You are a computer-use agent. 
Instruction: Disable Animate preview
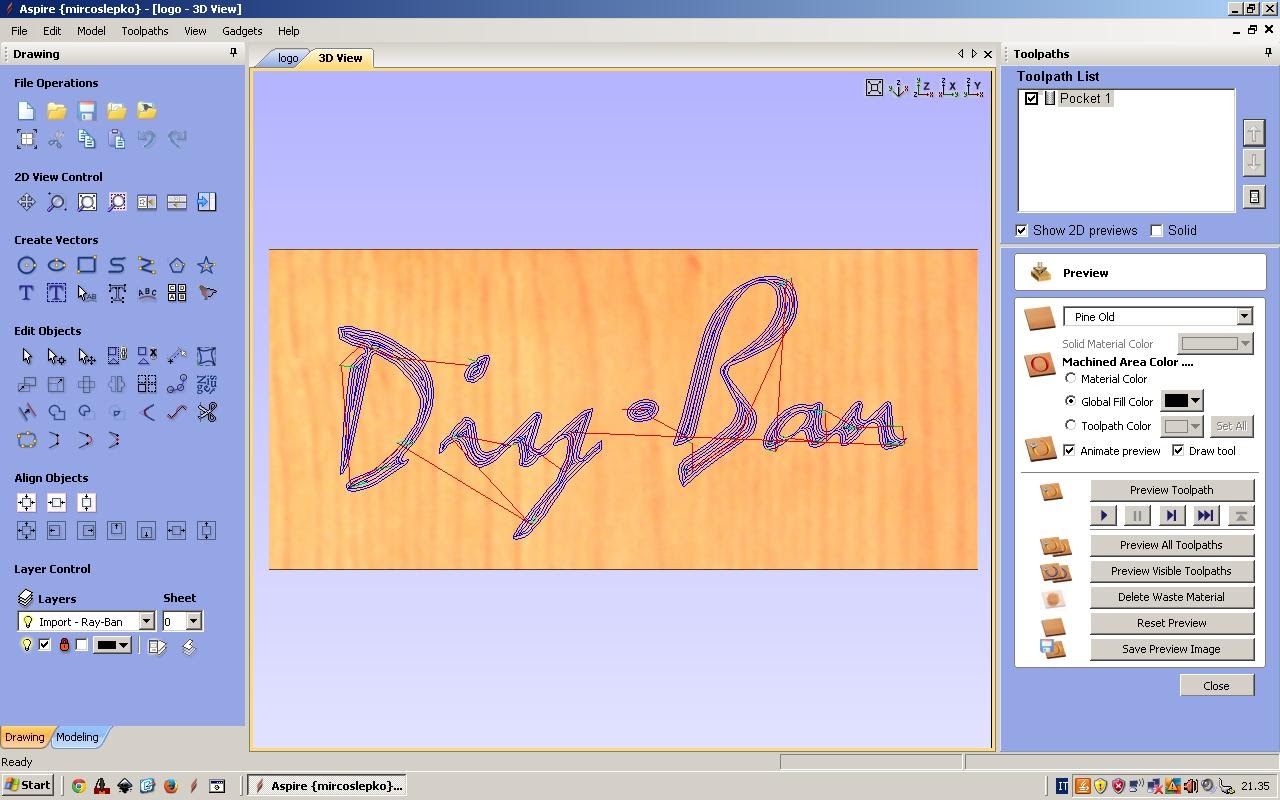pyautogui.click(x=1070, y=450)
